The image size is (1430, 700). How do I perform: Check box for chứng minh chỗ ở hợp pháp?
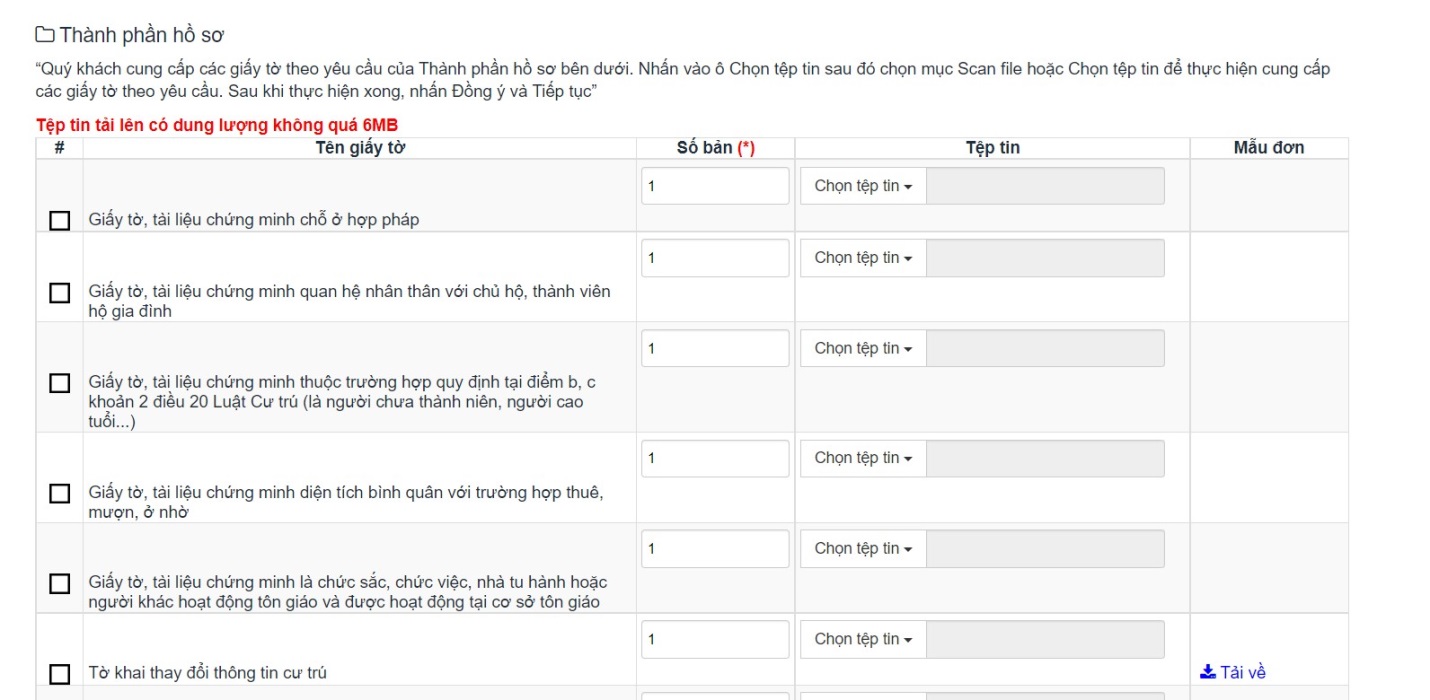[60, 220]
